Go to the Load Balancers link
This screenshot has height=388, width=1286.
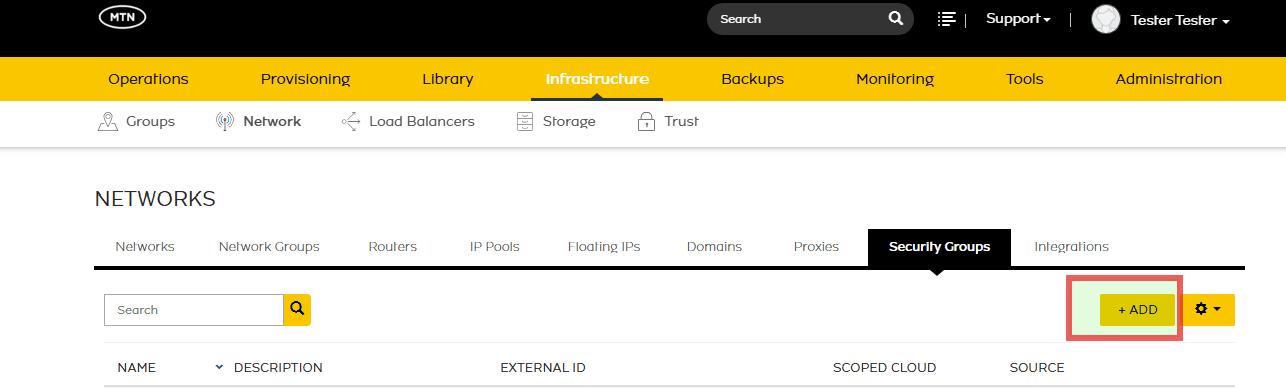click(422, 122)
